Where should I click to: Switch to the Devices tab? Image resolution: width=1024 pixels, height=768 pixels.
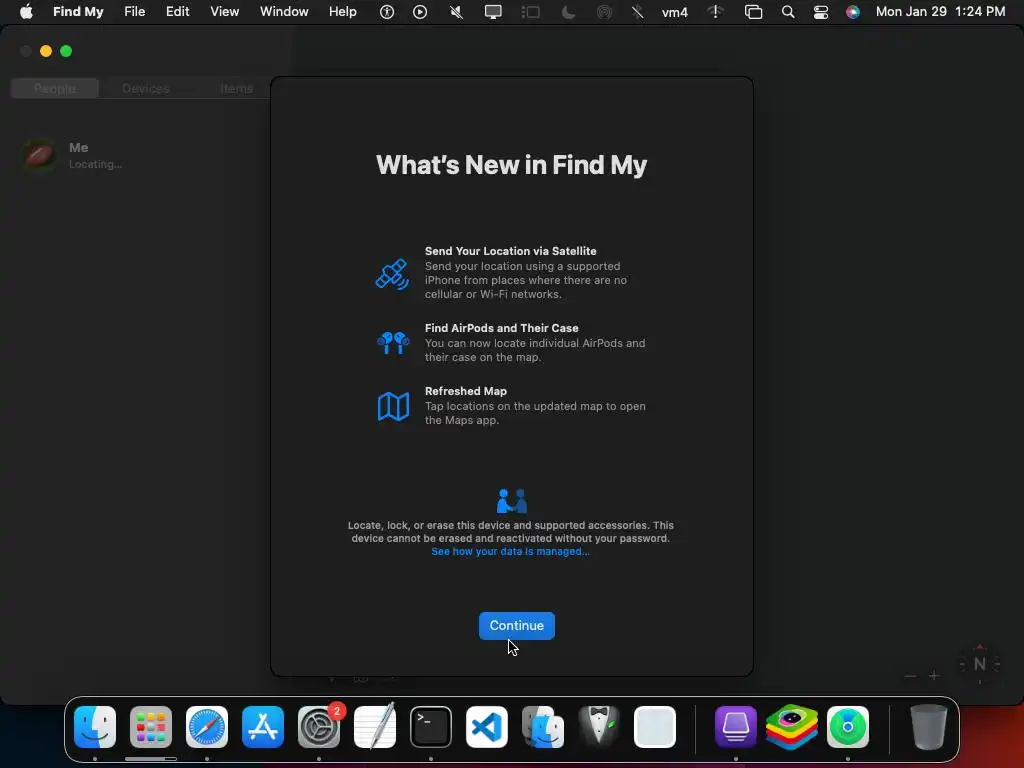pyautogui.click(x=146, y=88)
